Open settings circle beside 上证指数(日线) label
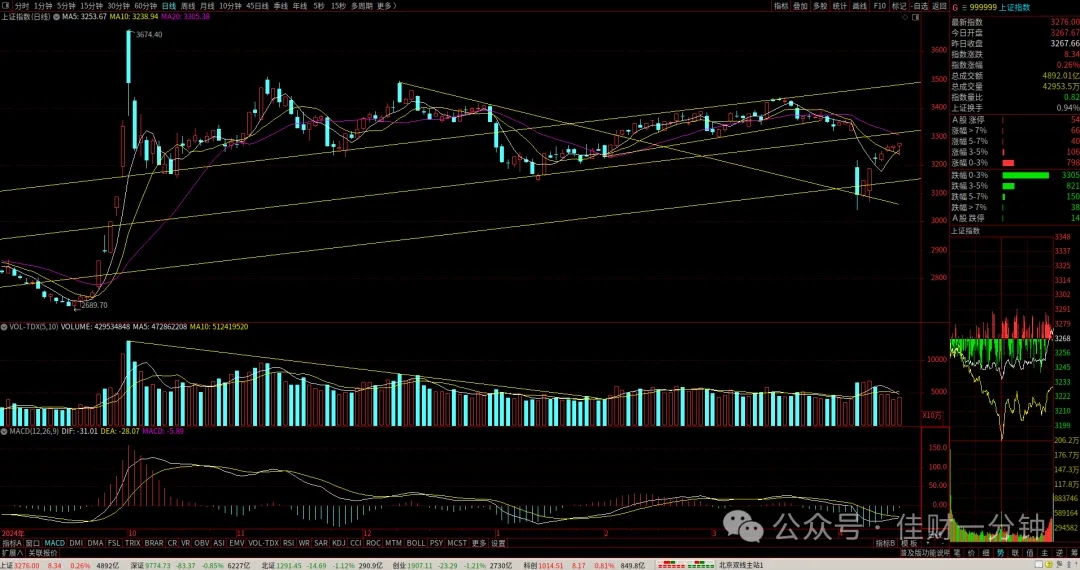Image resolution: width=1080 pixels, height=570 pixels. pos(56,17)
